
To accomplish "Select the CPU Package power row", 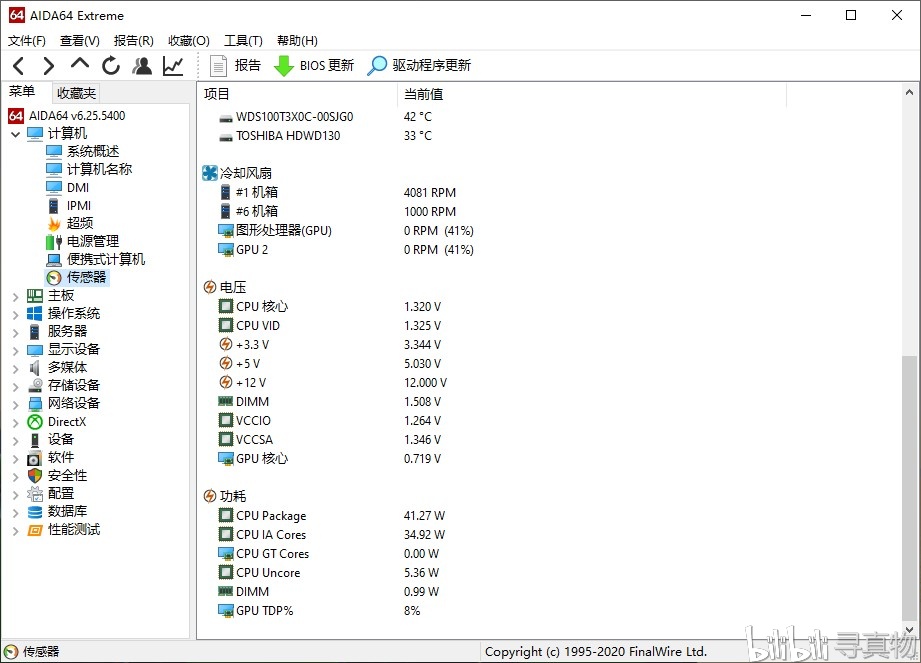I will click(x=263, y=516).
